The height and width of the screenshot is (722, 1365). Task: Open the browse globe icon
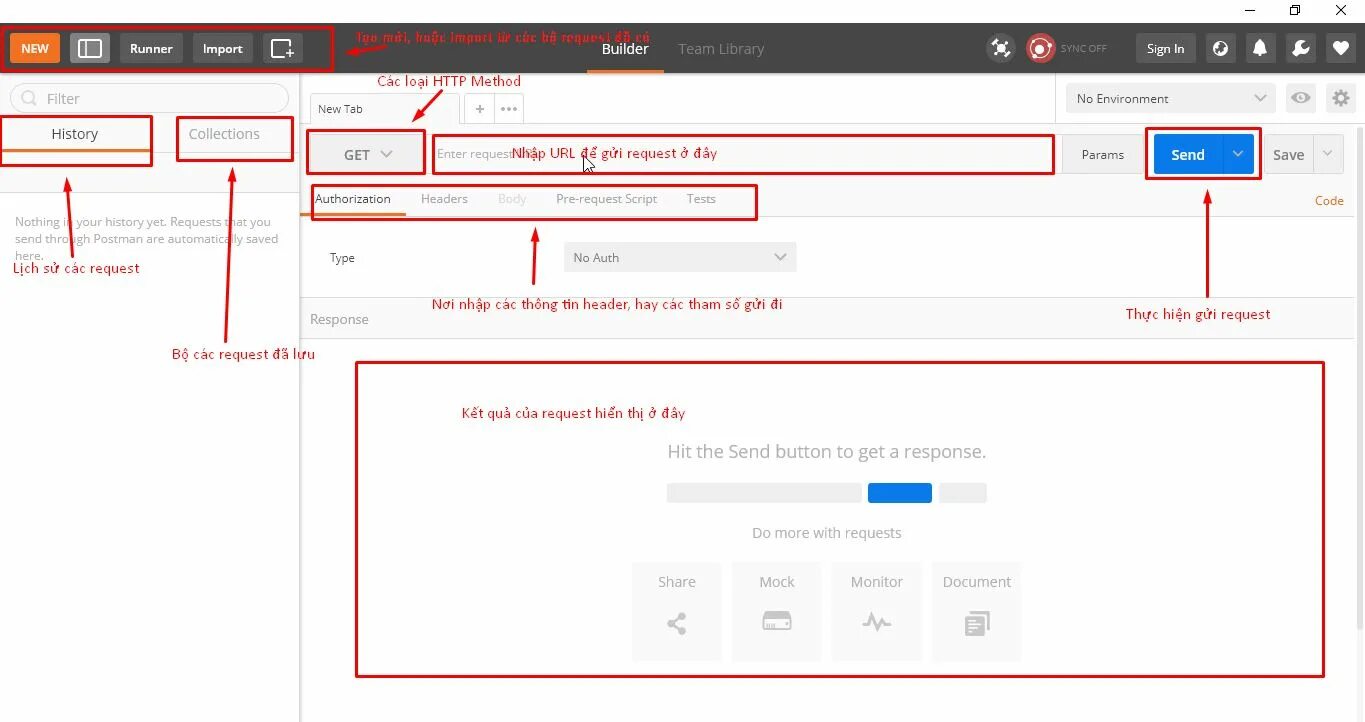pos(1220,48)
